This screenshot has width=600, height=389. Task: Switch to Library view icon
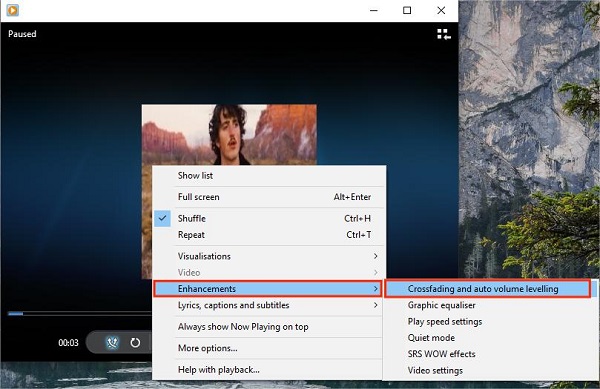[443, 34]
